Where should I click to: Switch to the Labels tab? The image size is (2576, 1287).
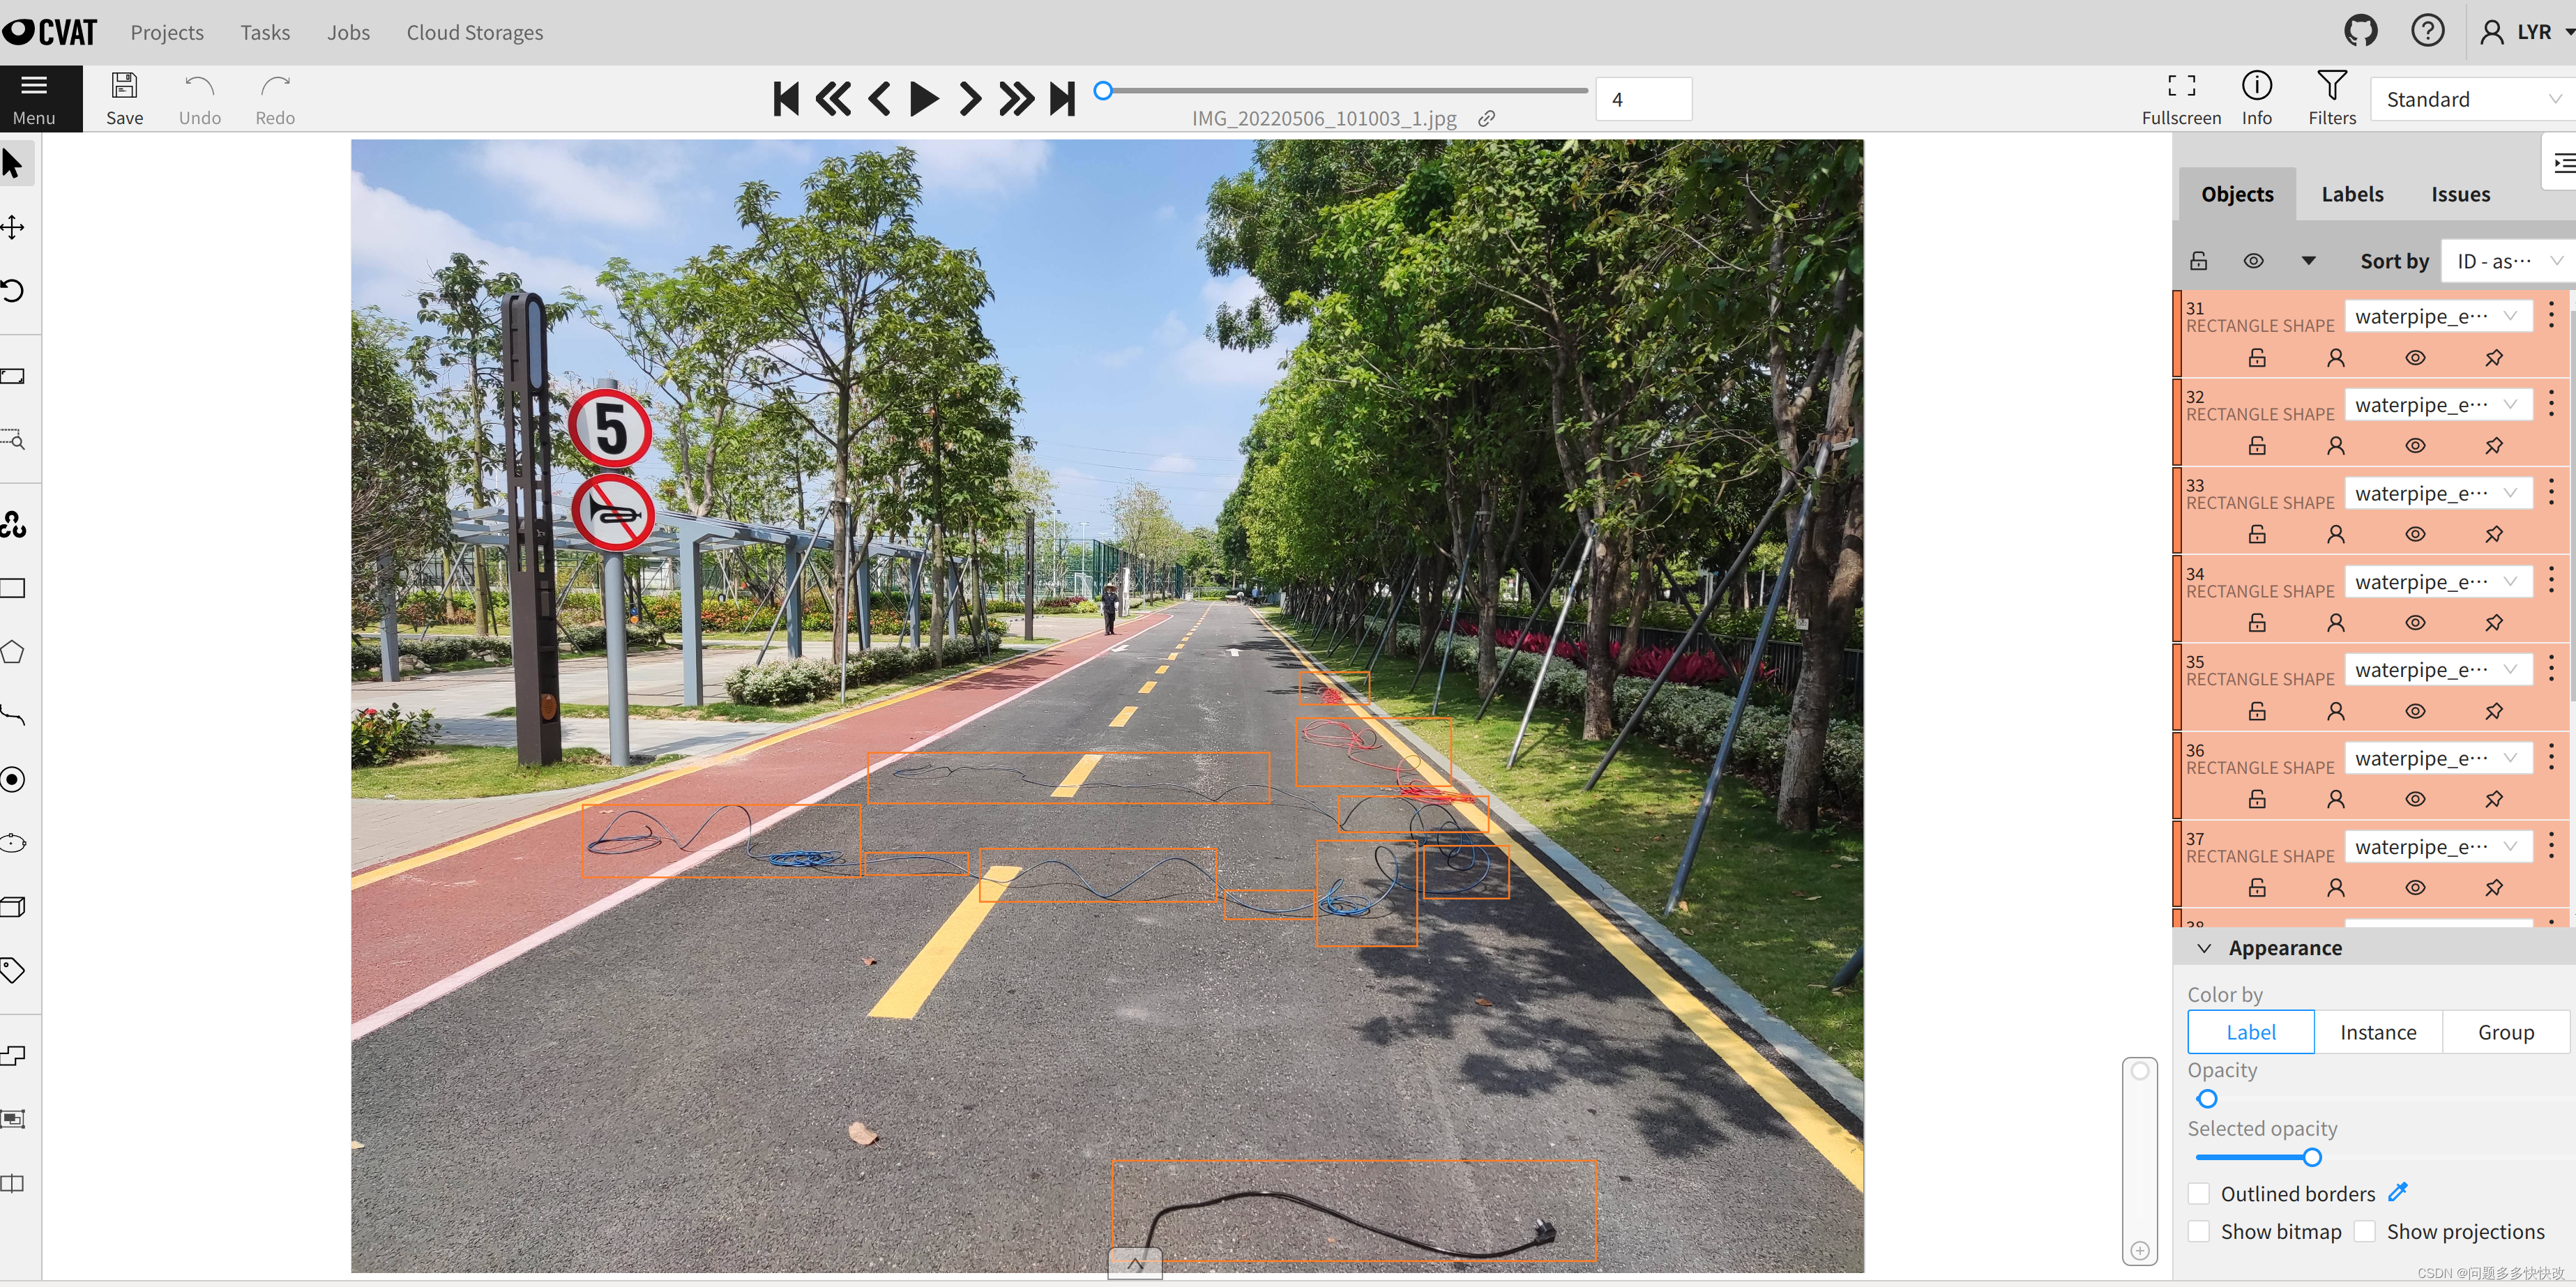[2352, 194]
